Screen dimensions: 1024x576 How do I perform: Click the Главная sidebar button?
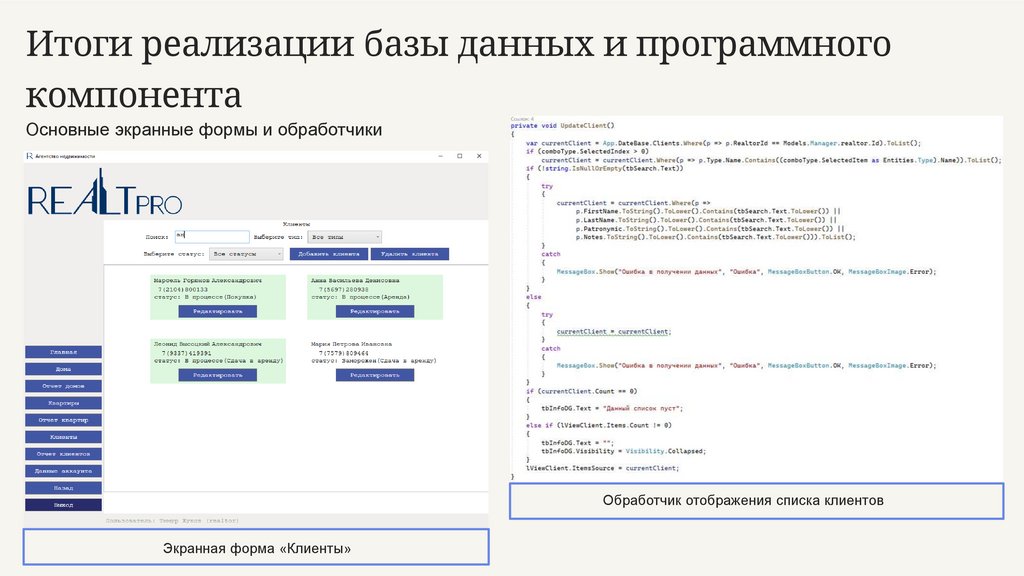pos(63,352)
